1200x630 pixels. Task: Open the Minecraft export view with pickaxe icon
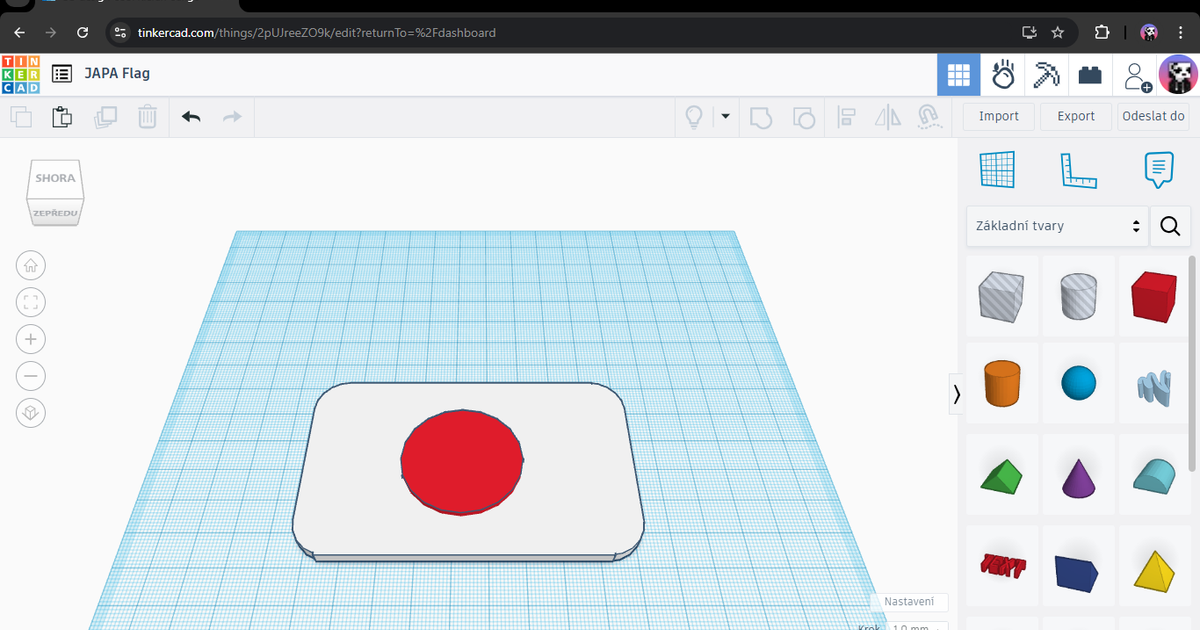click(1046, 74)
